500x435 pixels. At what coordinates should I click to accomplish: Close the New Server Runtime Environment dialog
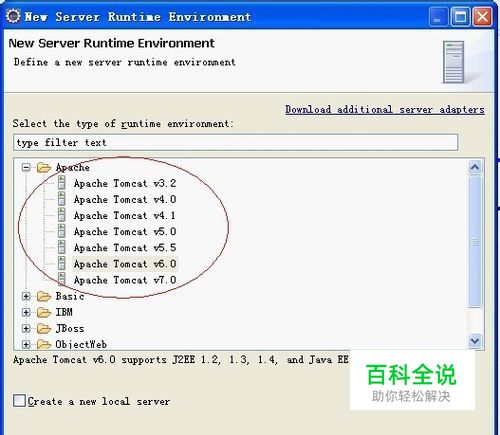pos(482,16)
